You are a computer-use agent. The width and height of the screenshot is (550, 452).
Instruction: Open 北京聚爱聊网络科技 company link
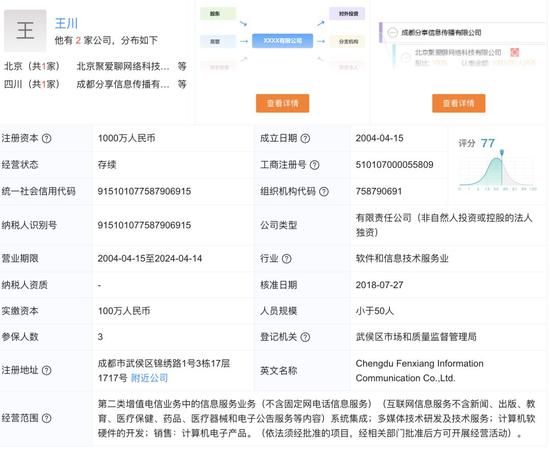[x=123, y=66]
